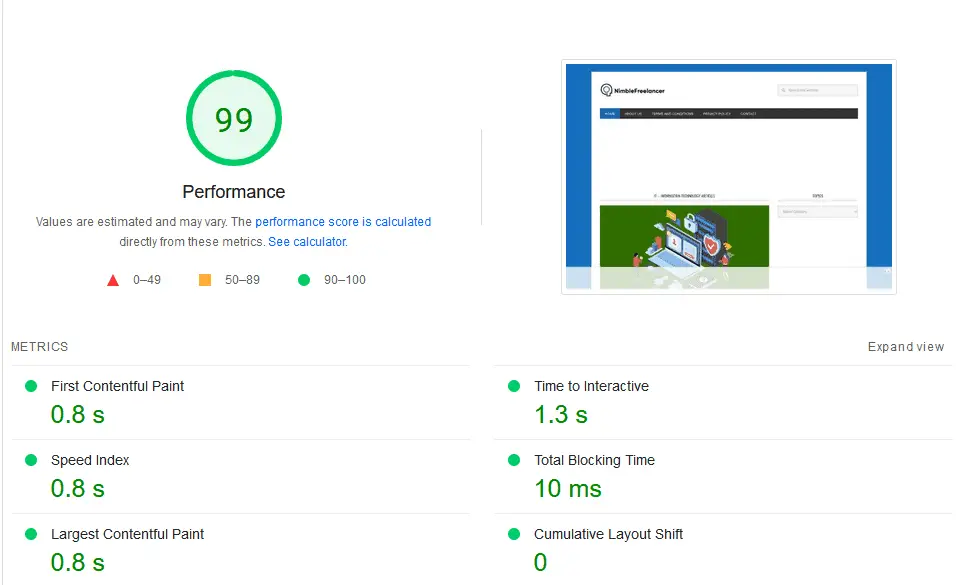Click the Total Blocking Time 10 ms value

pos(568,488)
